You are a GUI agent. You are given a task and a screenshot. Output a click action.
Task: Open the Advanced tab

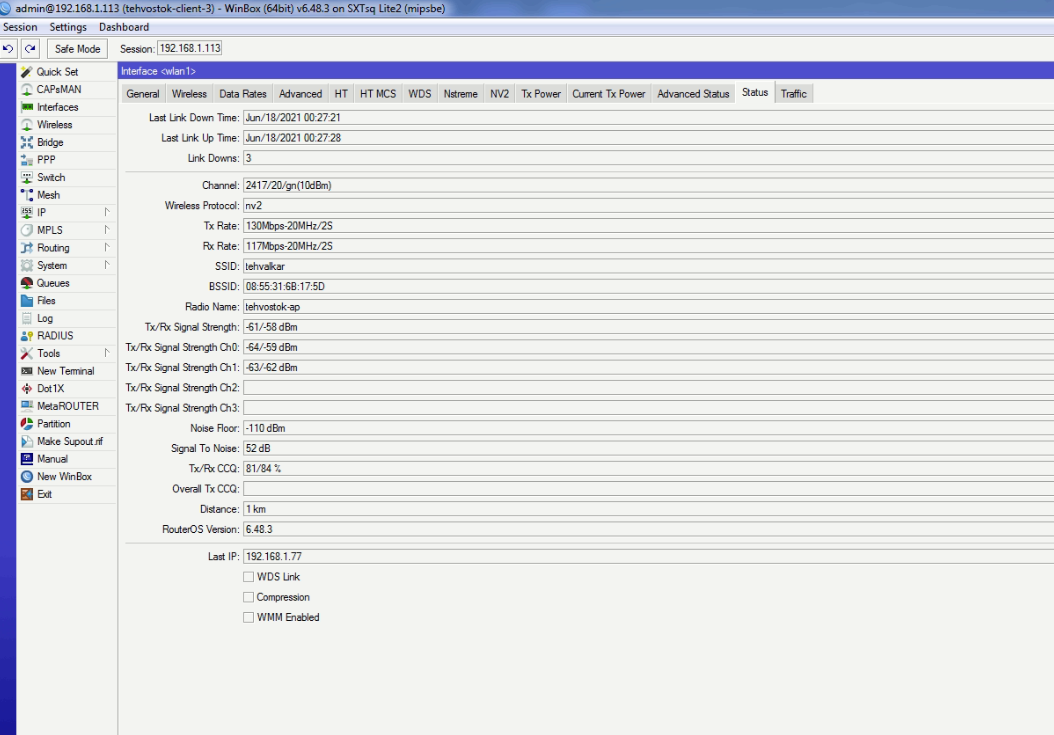(x=300, y=94)
